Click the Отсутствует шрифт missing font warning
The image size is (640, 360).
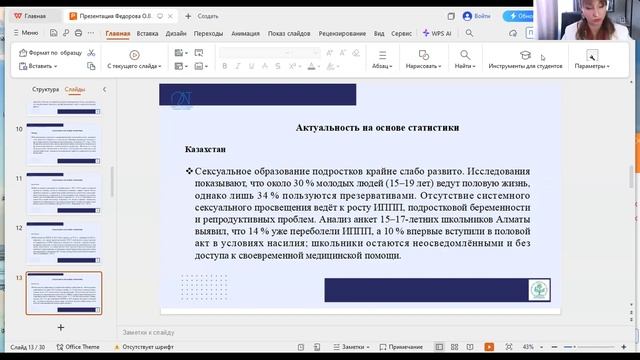point(144,347)
